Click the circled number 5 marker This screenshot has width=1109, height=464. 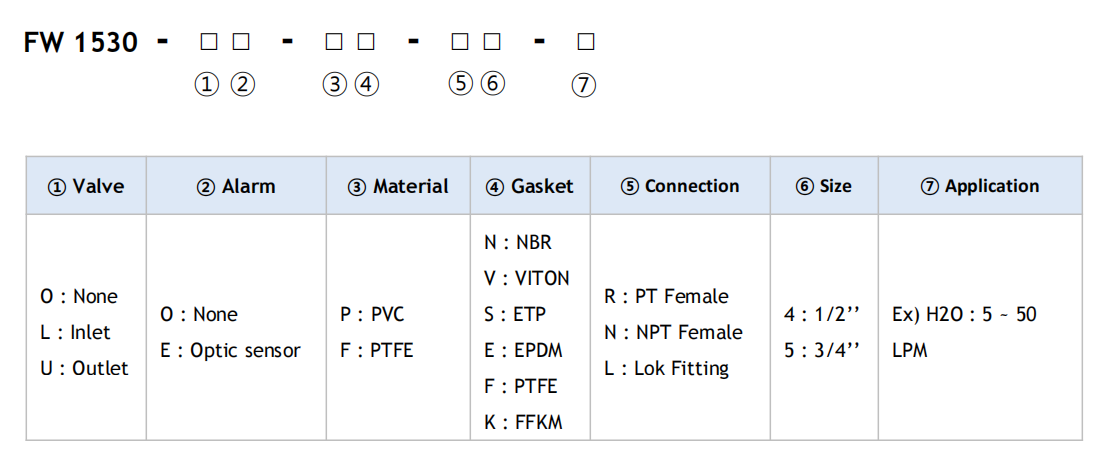coord(460,84)
